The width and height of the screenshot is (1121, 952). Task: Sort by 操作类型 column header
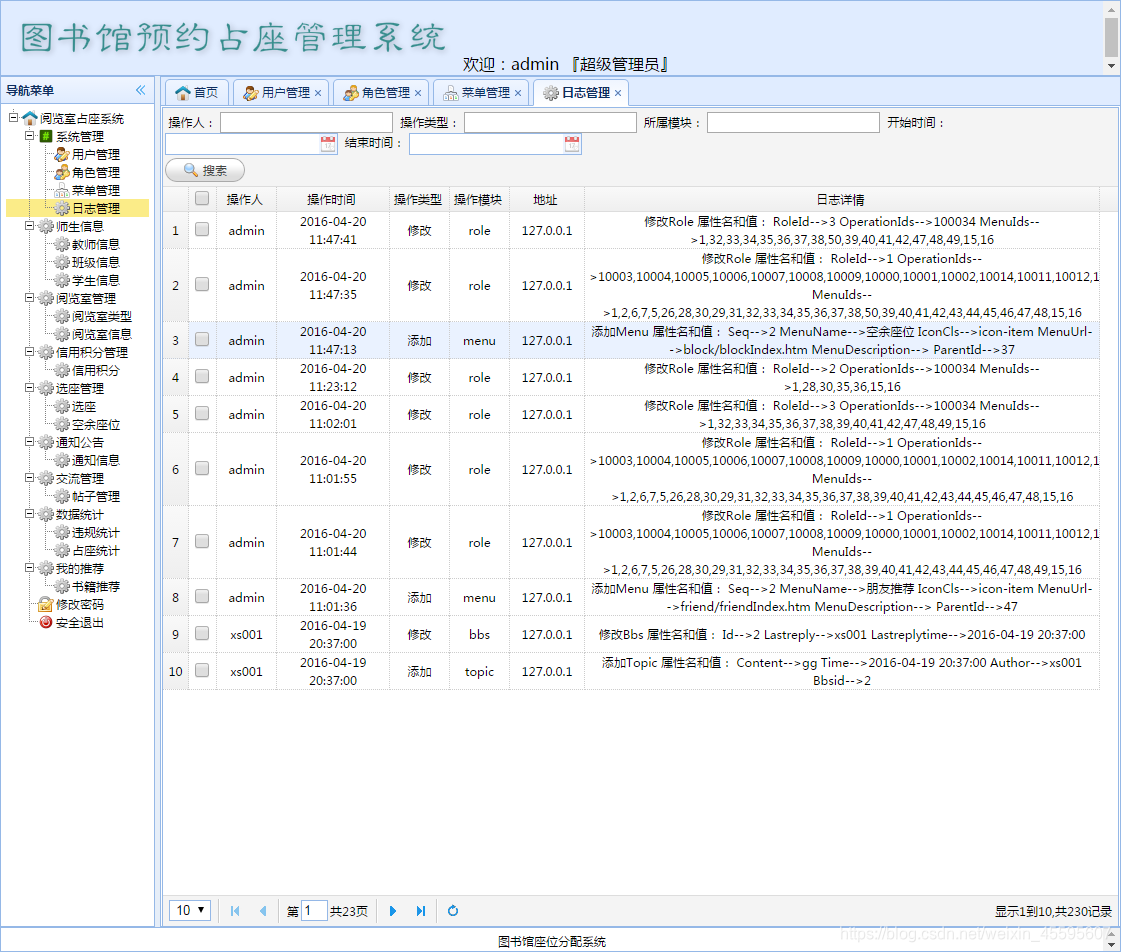[418, 199]
